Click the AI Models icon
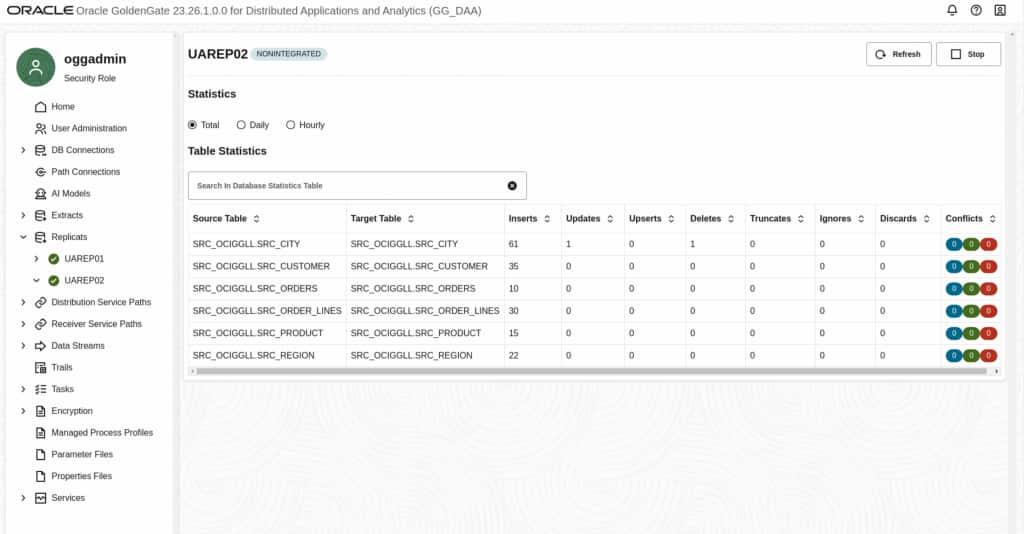The width and height of the screenshot is (1024, 534). [40, 194]
